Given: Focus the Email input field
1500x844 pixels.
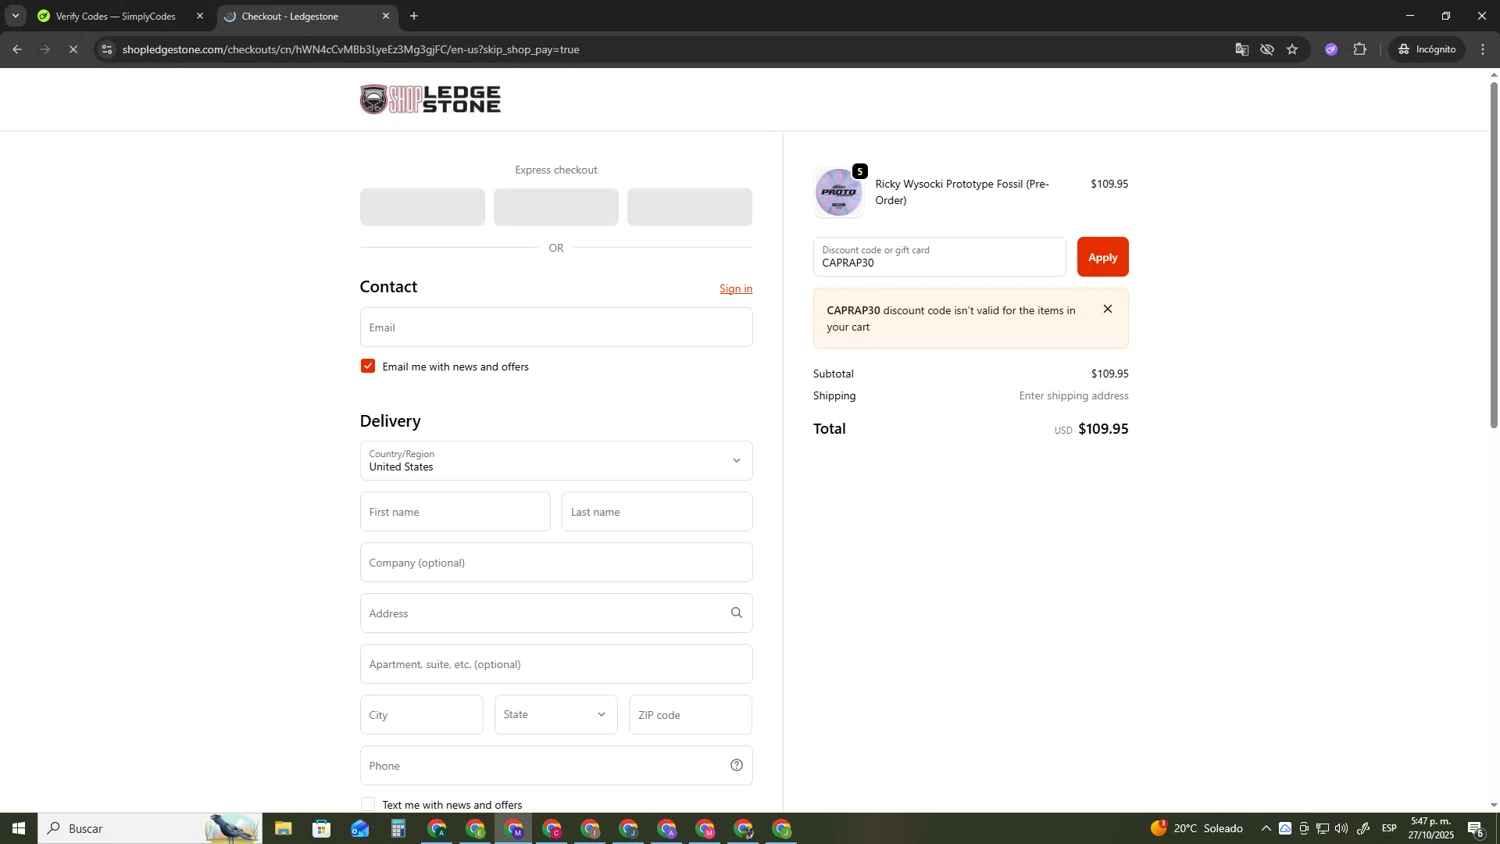Looking at the screenshot, I should 556,327.
